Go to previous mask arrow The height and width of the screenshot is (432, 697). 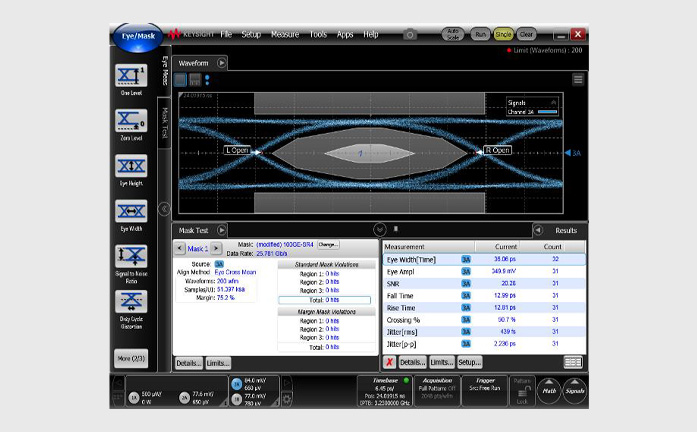179,248
